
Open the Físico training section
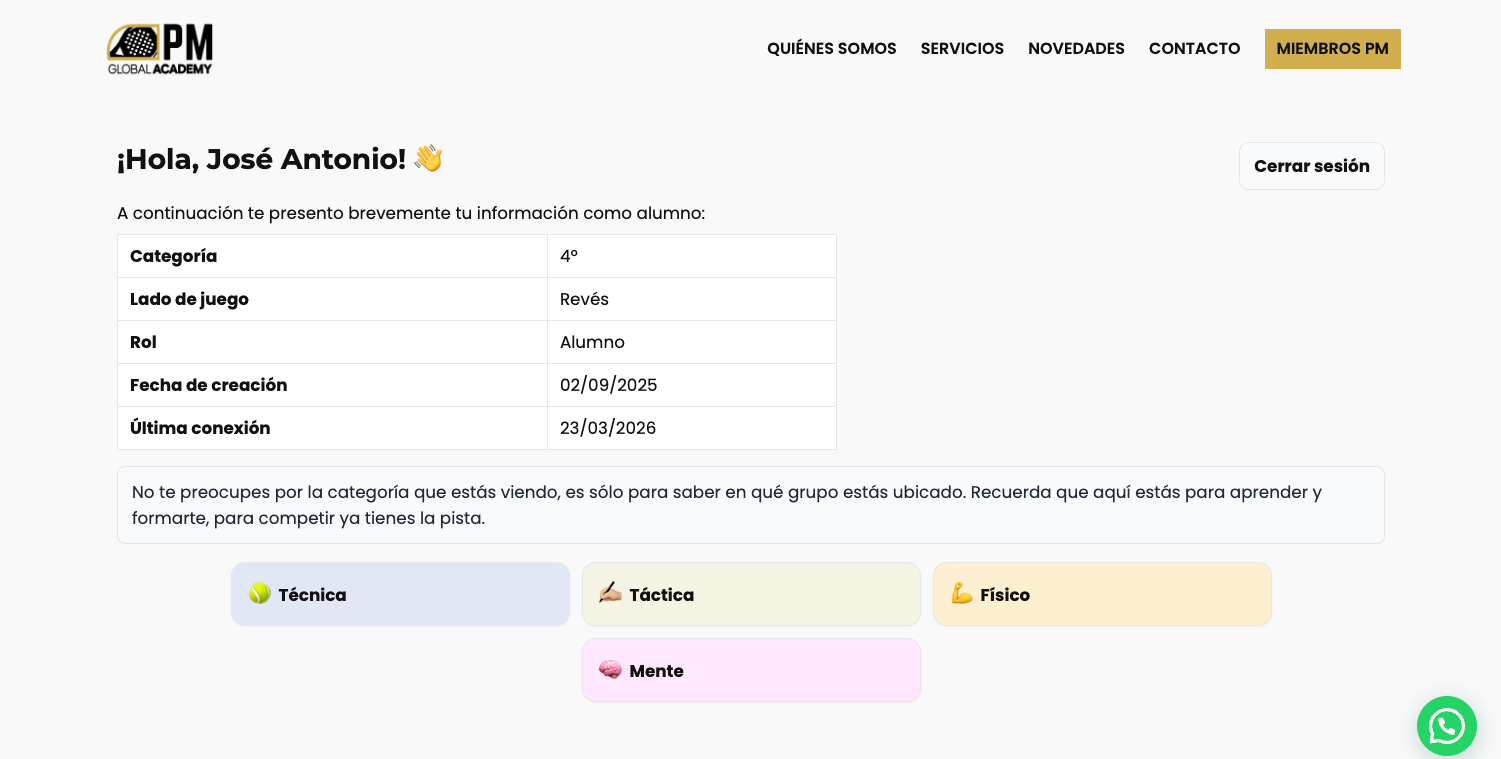click(x=1102, y=593)
